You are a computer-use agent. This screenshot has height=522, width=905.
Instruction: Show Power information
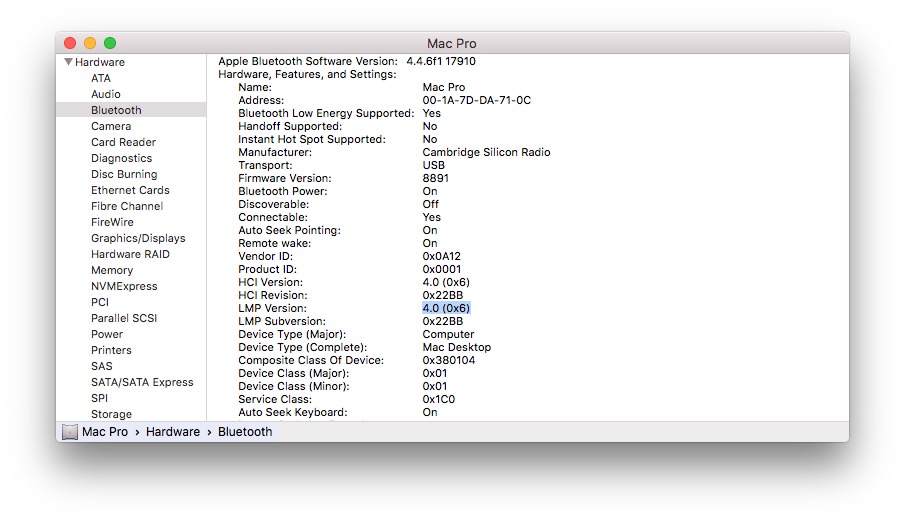(107, 334)
